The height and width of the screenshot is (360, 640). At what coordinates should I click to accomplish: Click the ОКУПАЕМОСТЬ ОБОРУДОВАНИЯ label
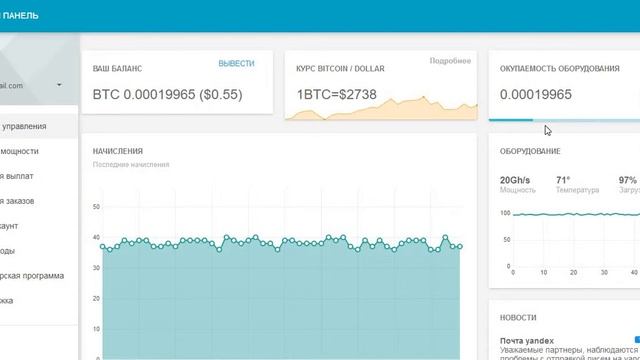560,69
